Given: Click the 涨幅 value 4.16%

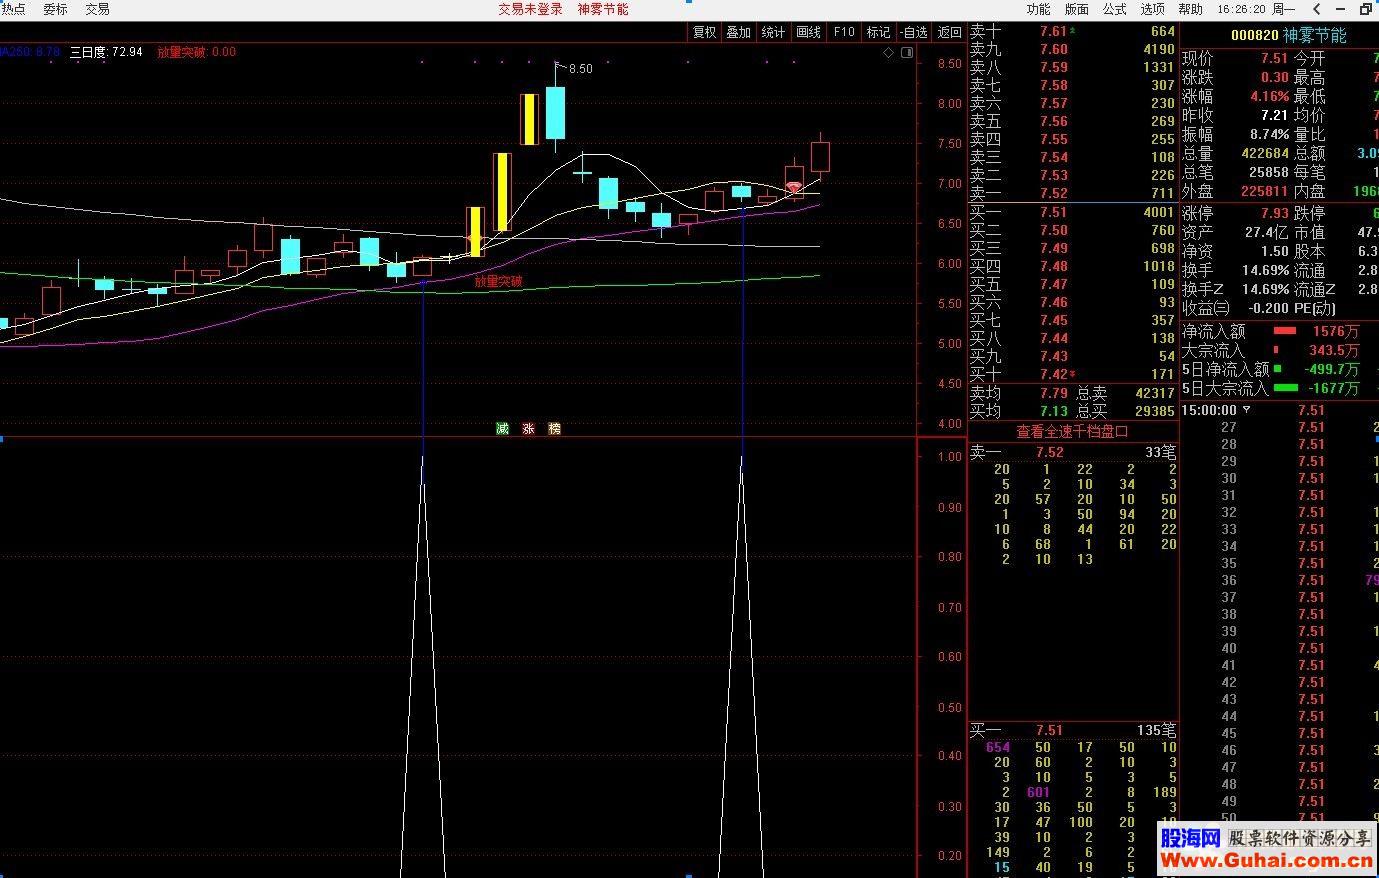Looking at the screenshot, I should (1269, 97).
